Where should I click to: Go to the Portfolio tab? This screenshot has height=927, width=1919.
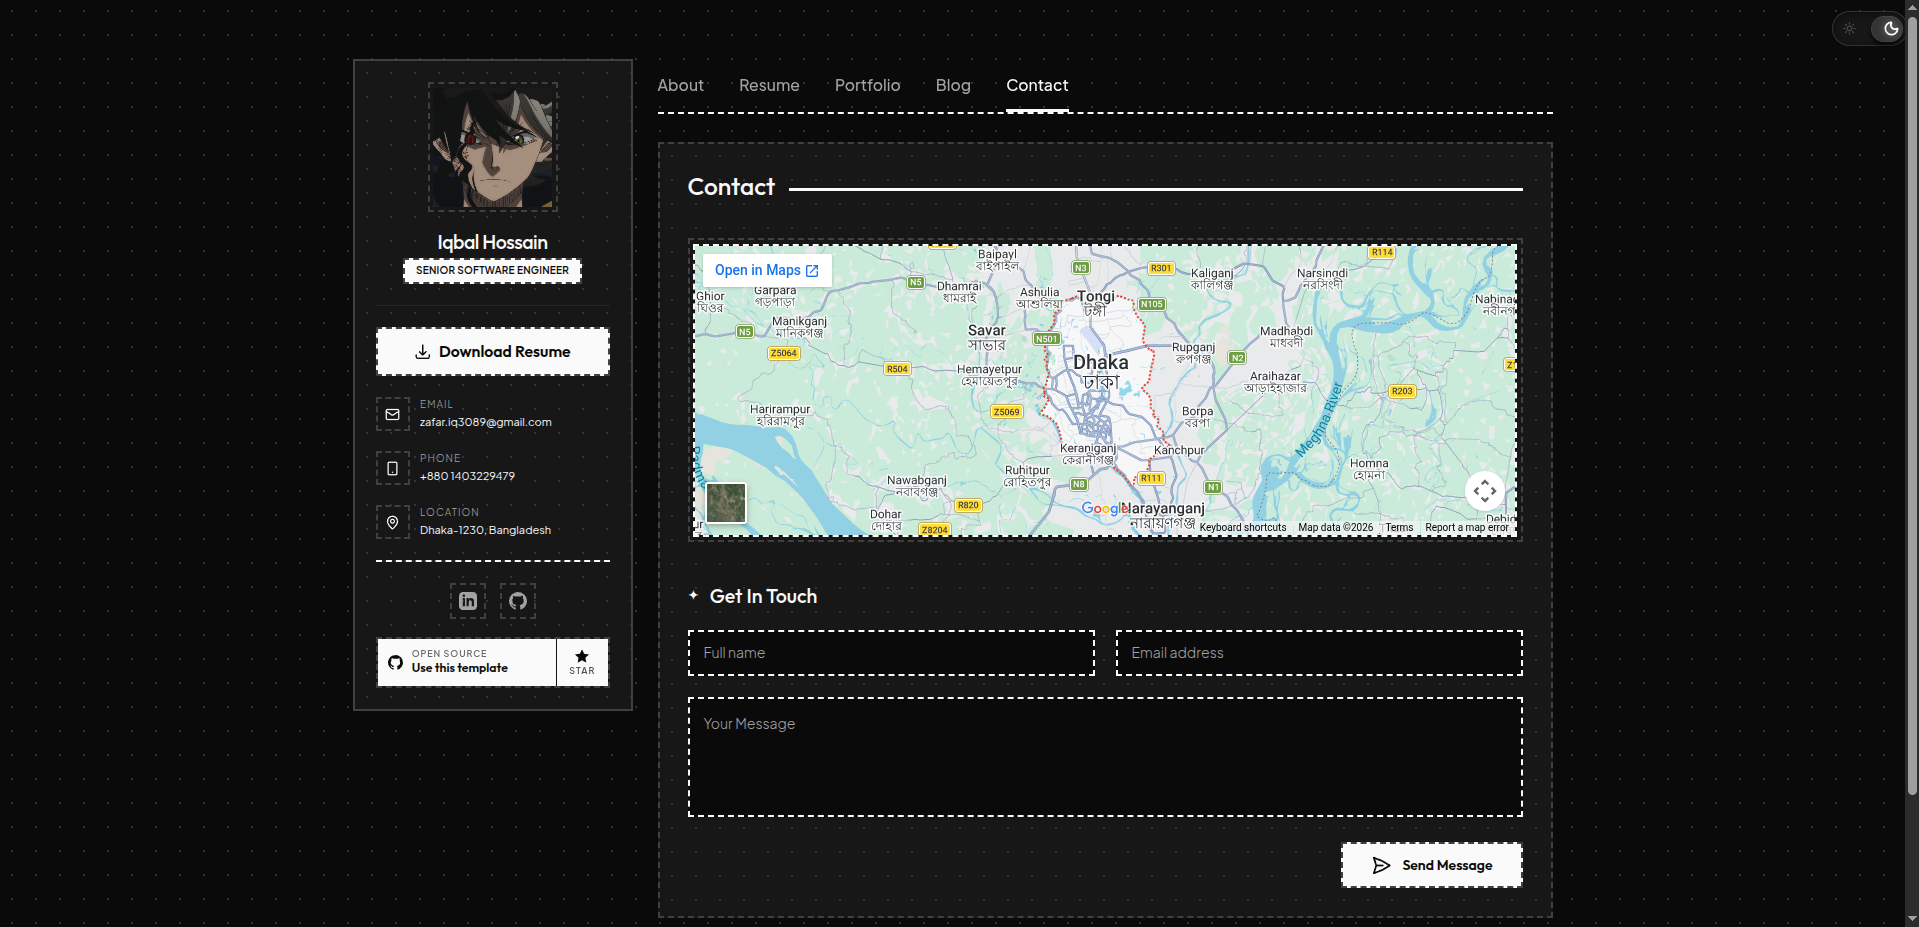click(x=867, y=86)
